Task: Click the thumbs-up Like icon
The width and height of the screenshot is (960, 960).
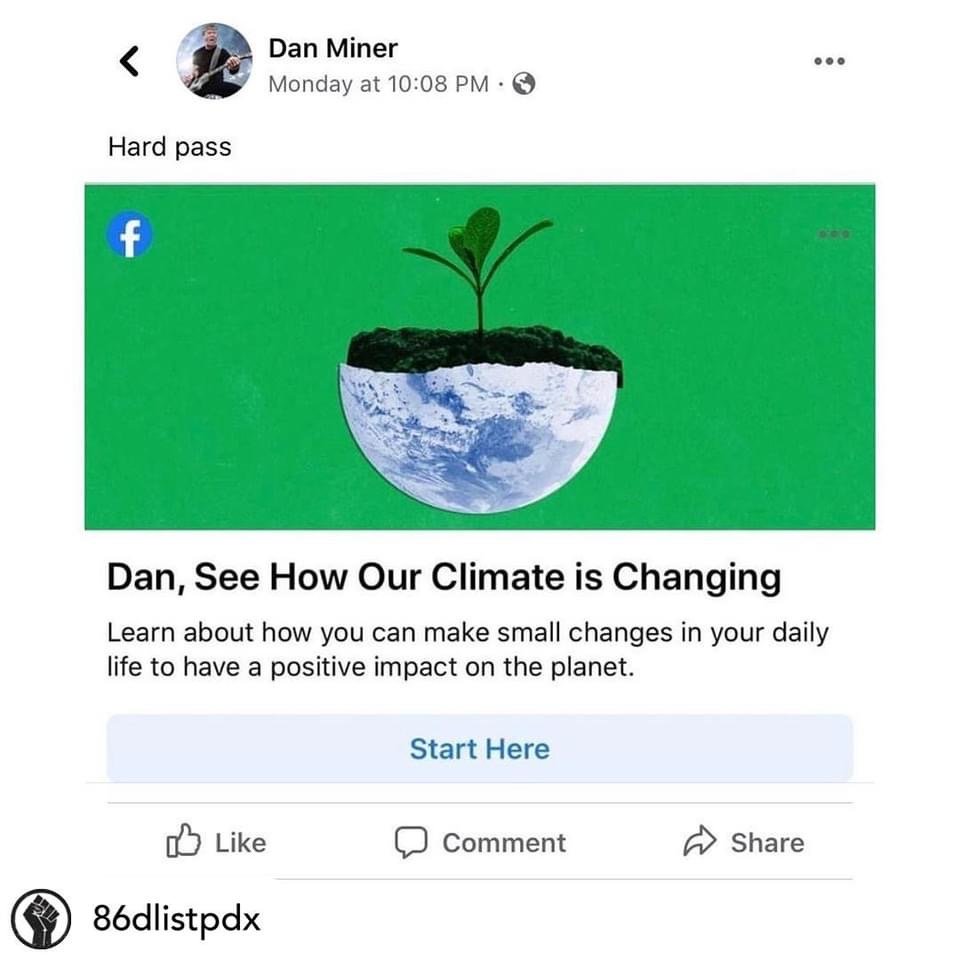Action: pyautogui.click(x=183, y=842)
